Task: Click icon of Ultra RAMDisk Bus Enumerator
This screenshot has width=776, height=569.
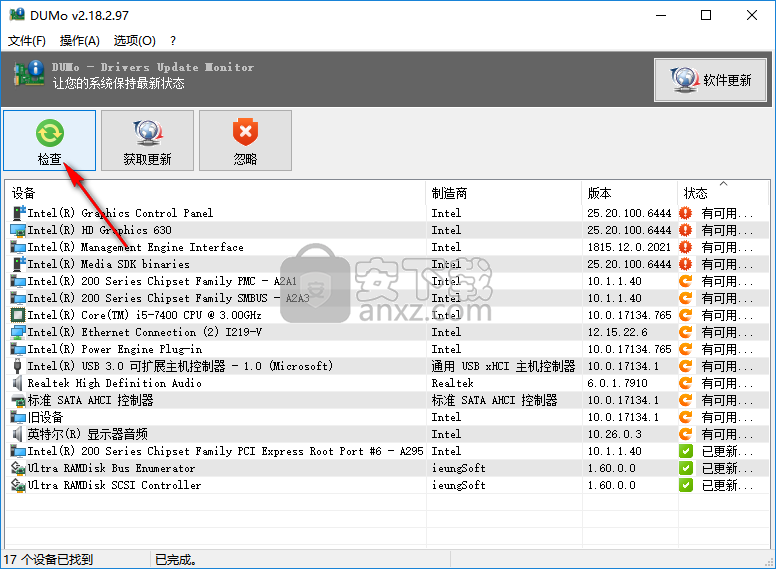Action: click(x=18, y=469)
